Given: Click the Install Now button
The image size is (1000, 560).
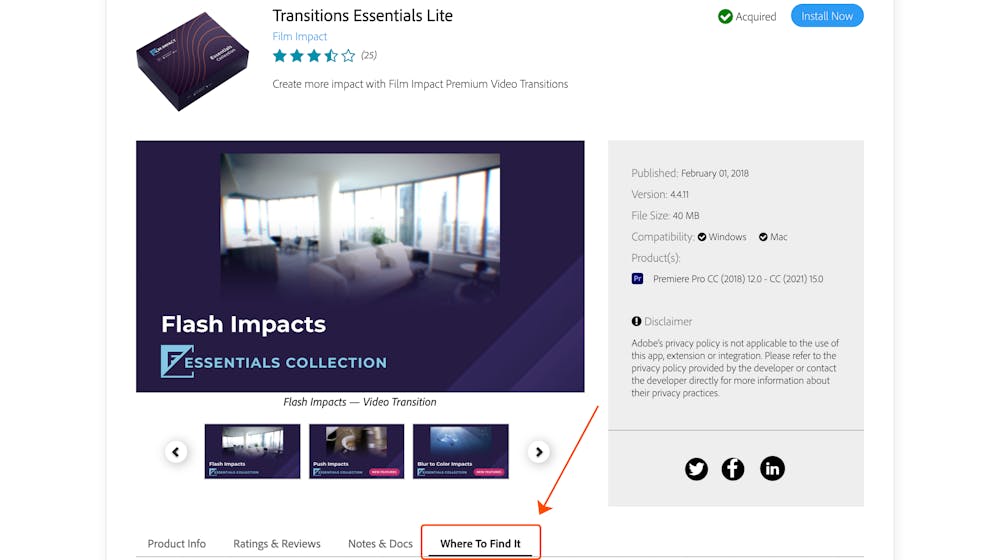Looking at the screenshot, I should coord(827,16).
